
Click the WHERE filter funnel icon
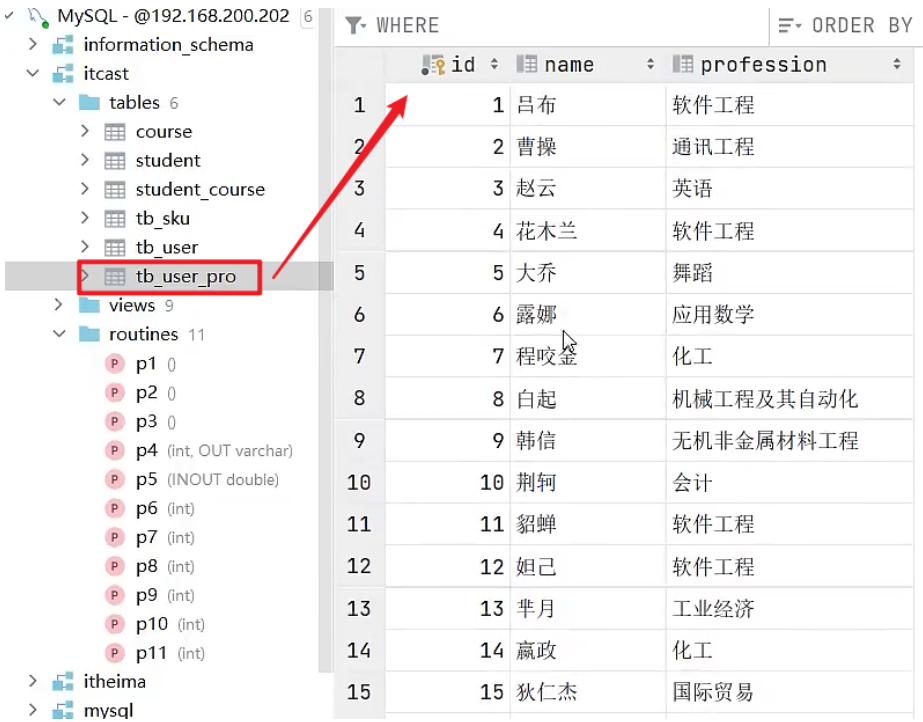(x=355, y=25)
